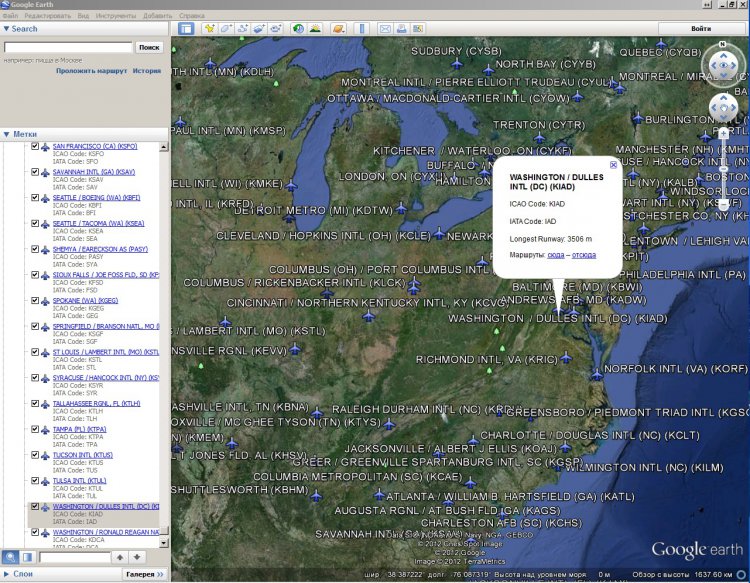Click the 'отсюда' route link in the balloon
Viewport: 750px width, 583px height.
coord(584,255)
